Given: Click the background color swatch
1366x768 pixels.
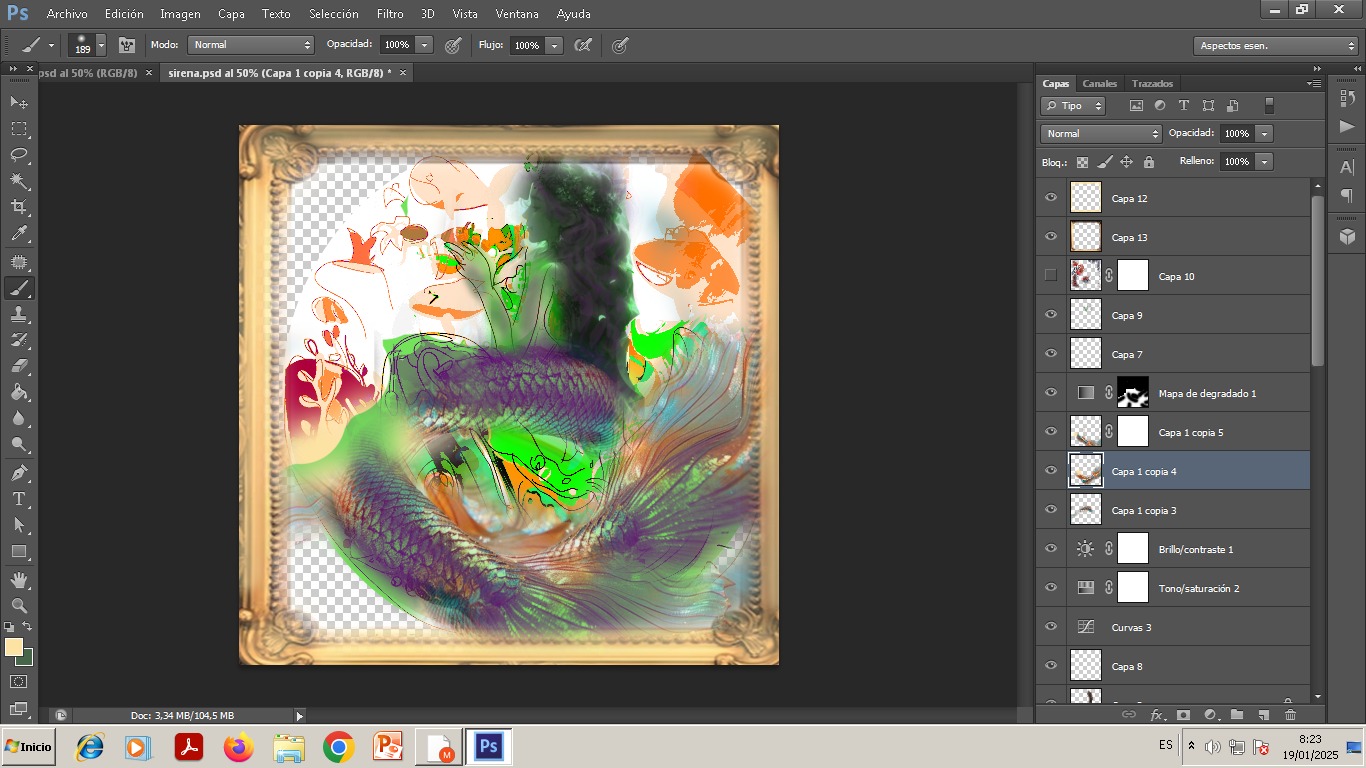Looking at the screenshot, I should coord(26,658).
